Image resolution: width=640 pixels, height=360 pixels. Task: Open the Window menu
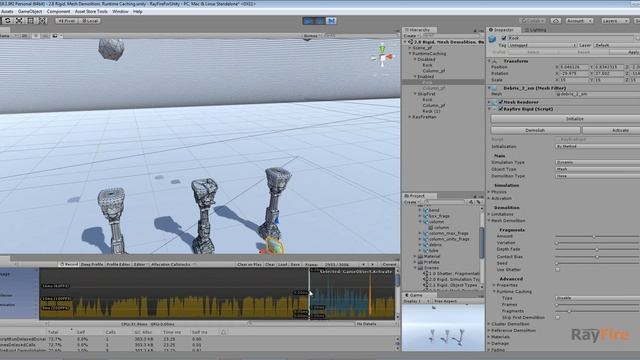(120, 11)
